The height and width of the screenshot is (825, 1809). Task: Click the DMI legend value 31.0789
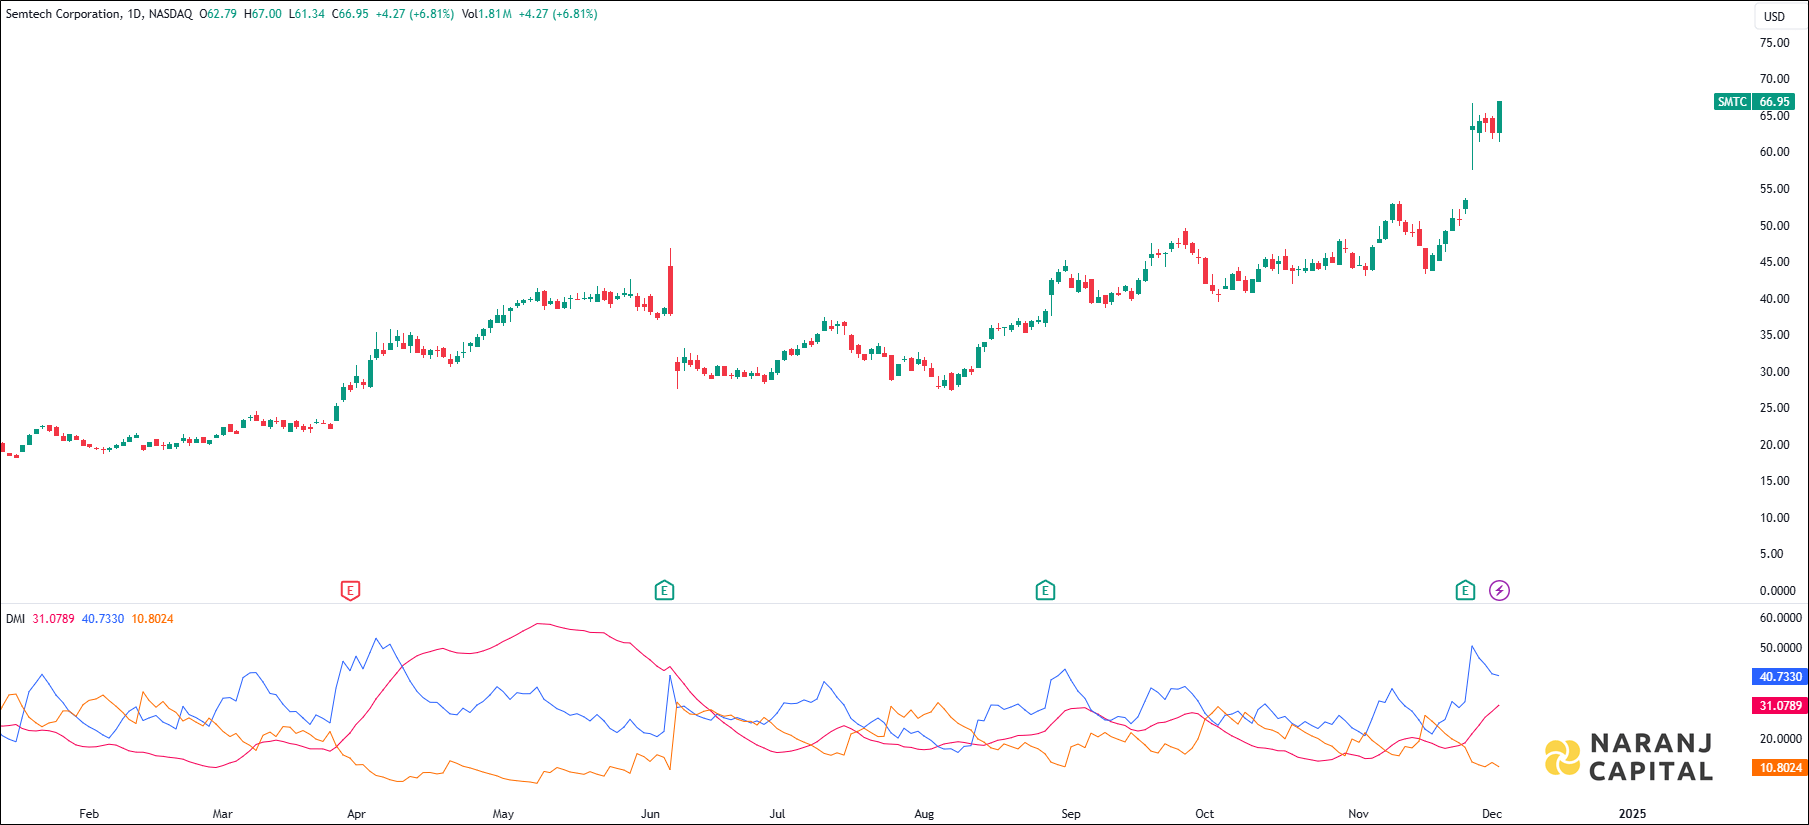[x=53, y=619]
